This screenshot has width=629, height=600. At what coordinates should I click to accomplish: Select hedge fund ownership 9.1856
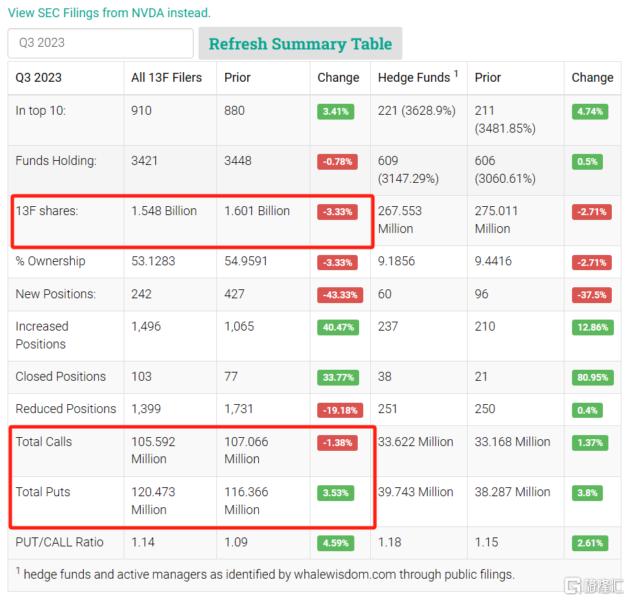(396, 261)
